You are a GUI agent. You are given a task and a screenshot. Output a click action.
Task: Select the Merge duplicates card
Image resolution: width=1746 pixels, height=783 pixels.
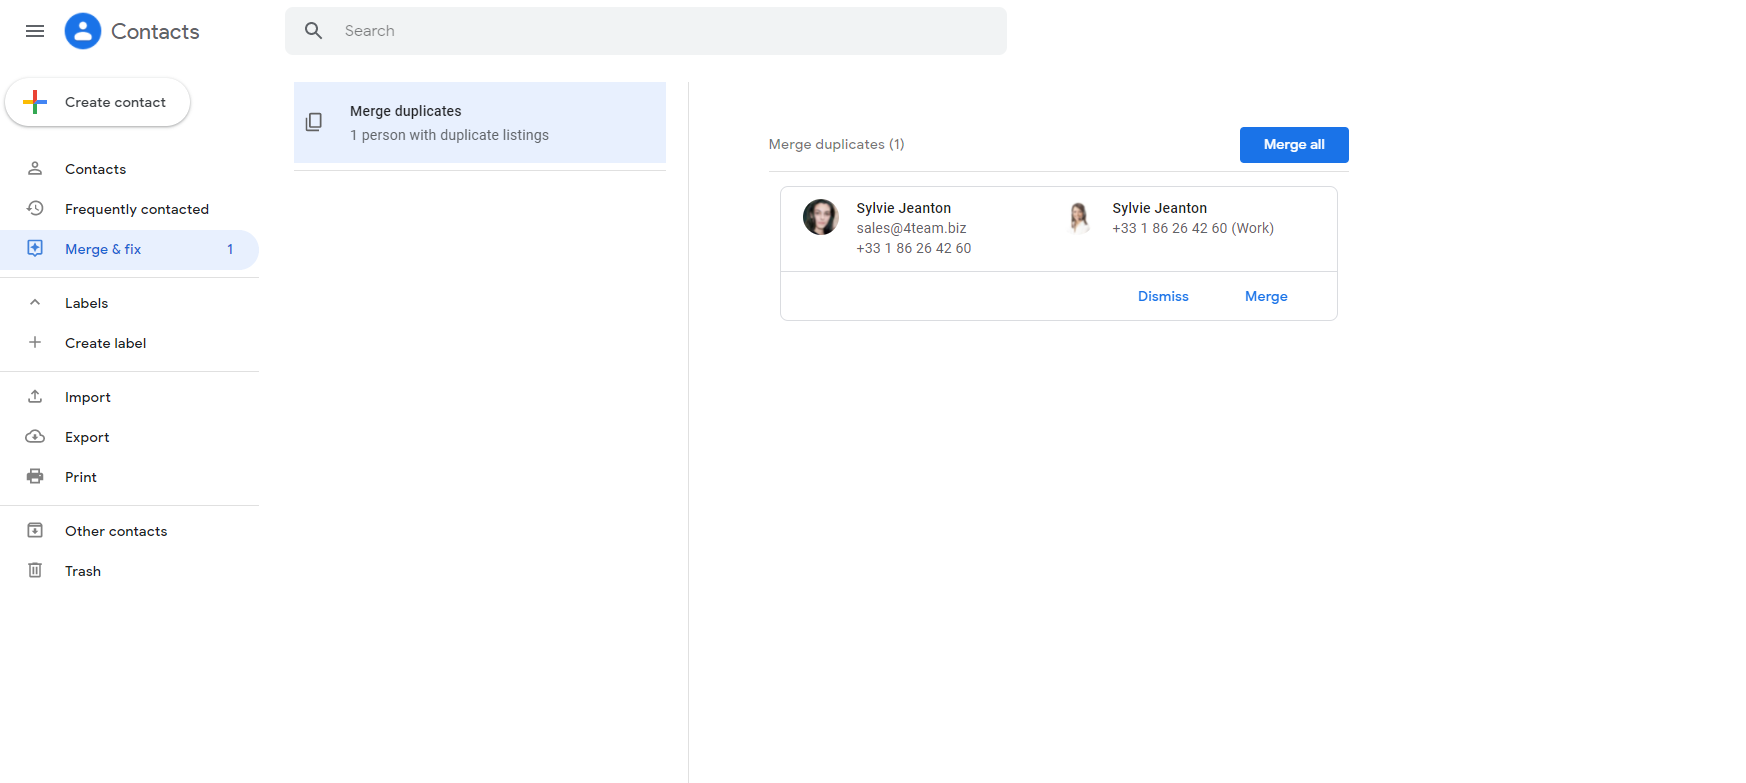point(480,122)
